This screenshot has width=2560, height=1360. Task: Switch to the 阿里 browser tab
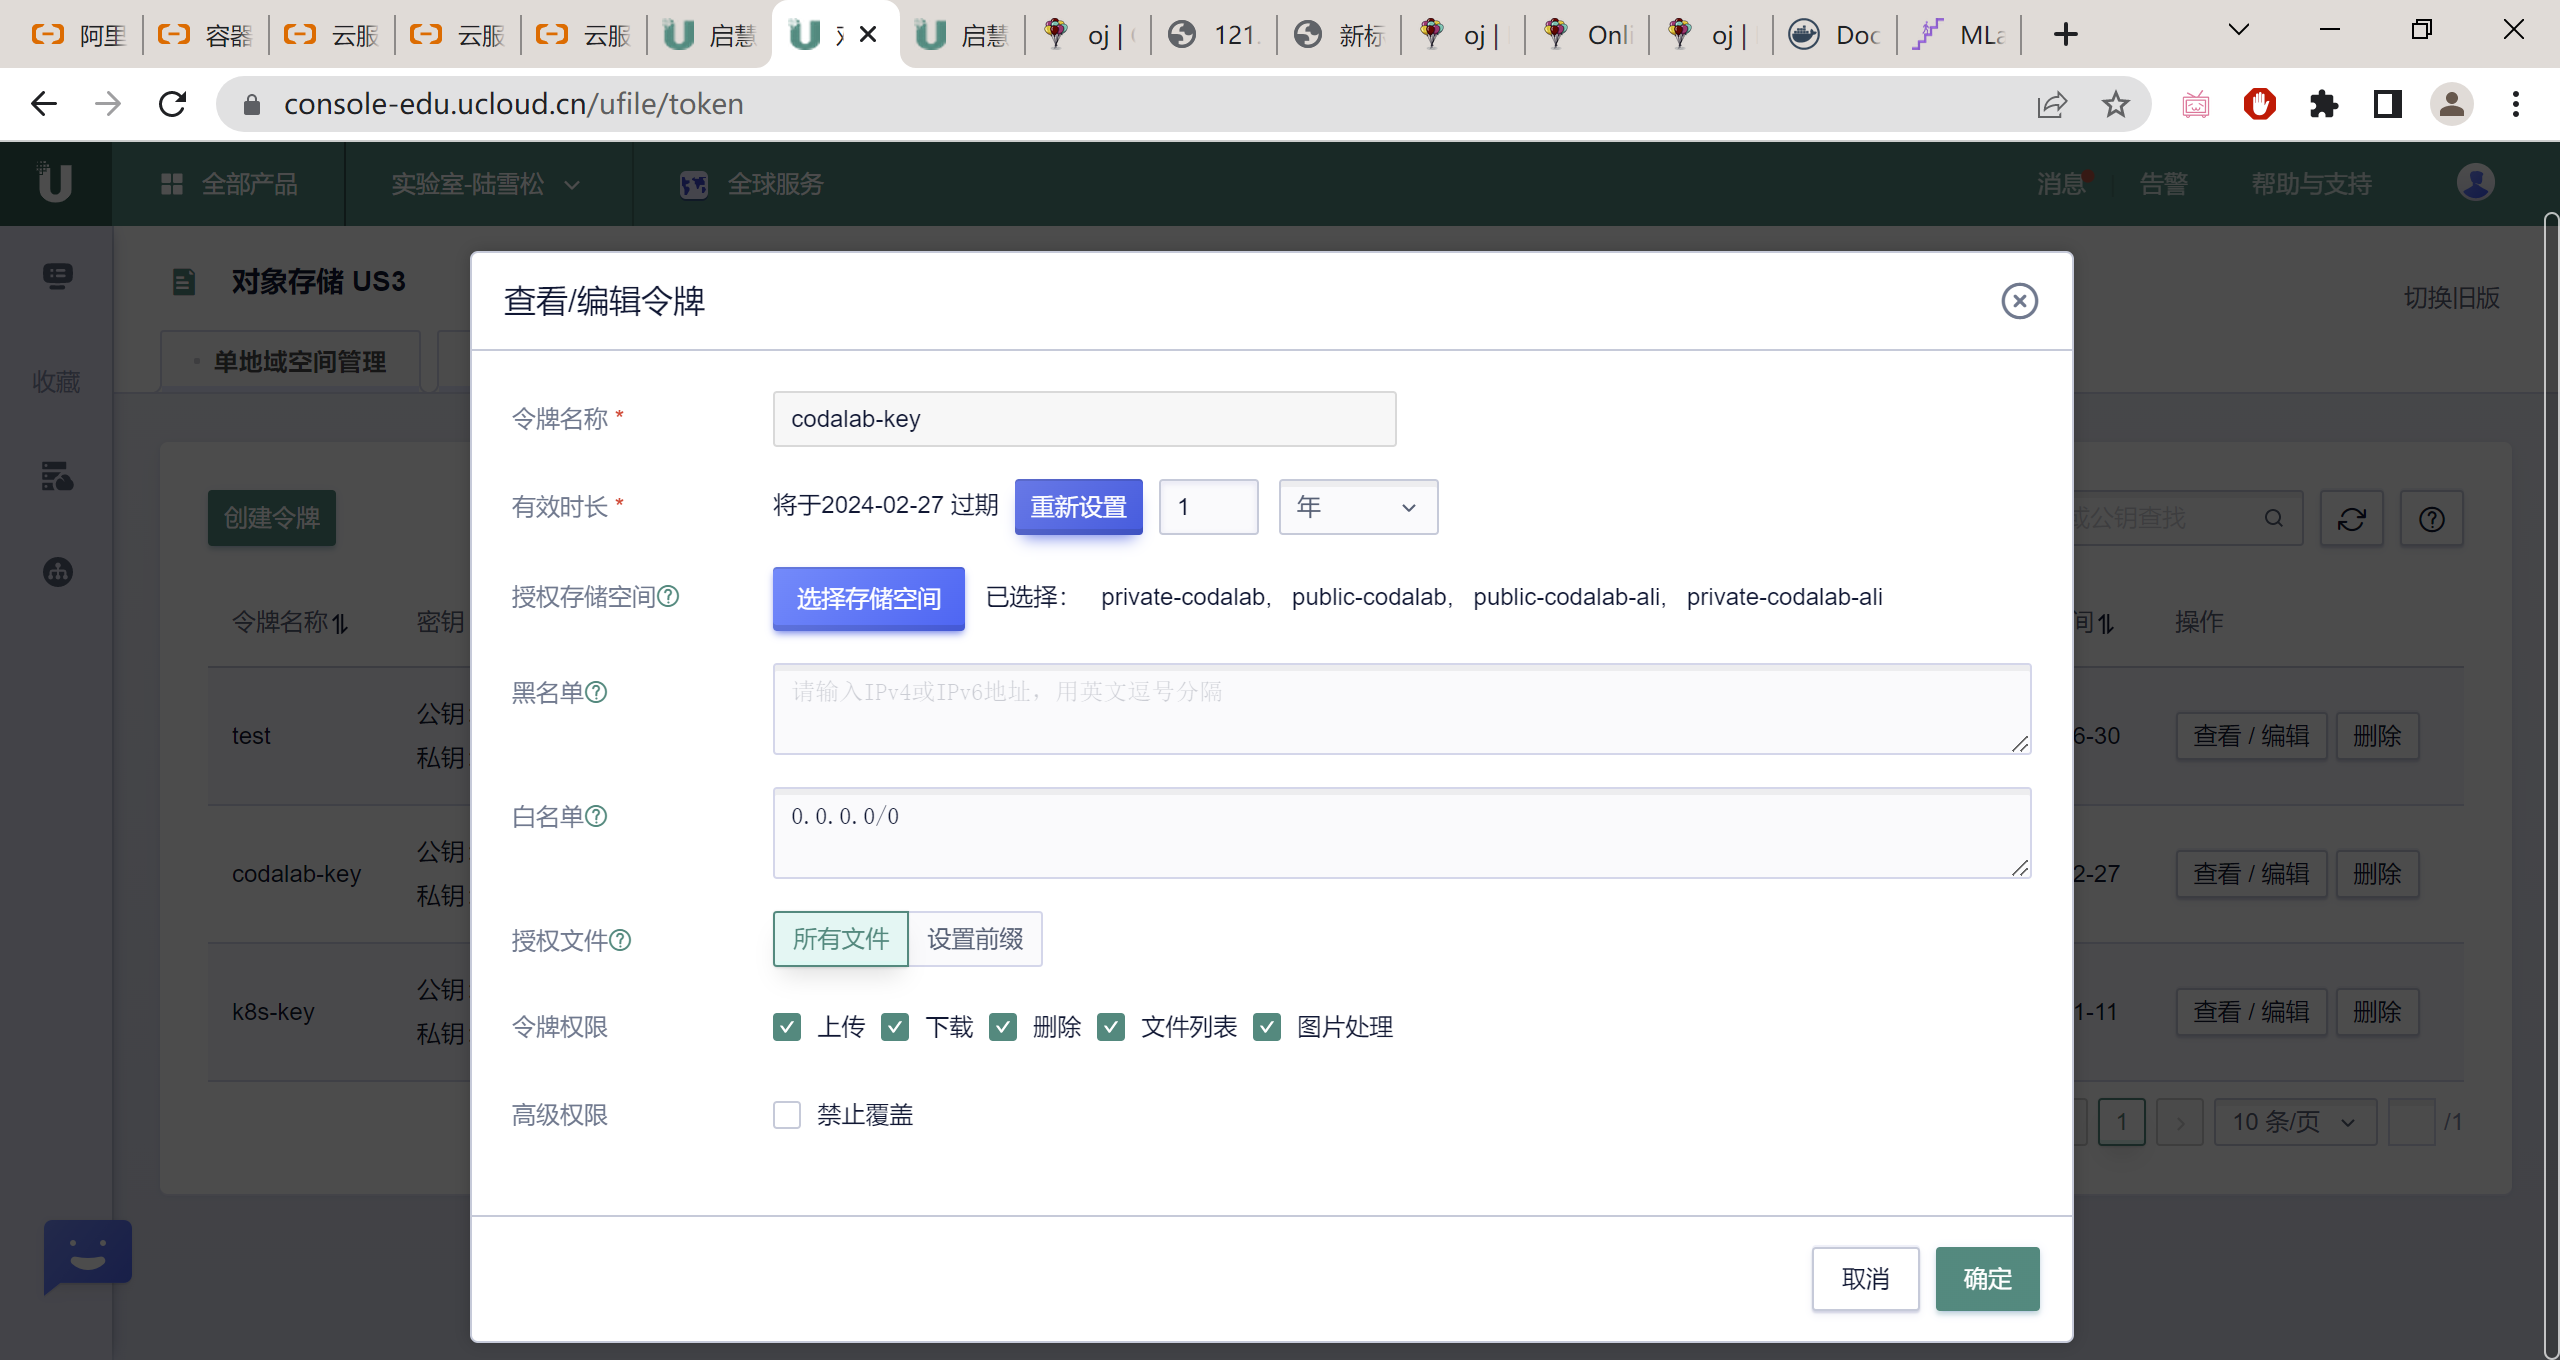(78, 35)
